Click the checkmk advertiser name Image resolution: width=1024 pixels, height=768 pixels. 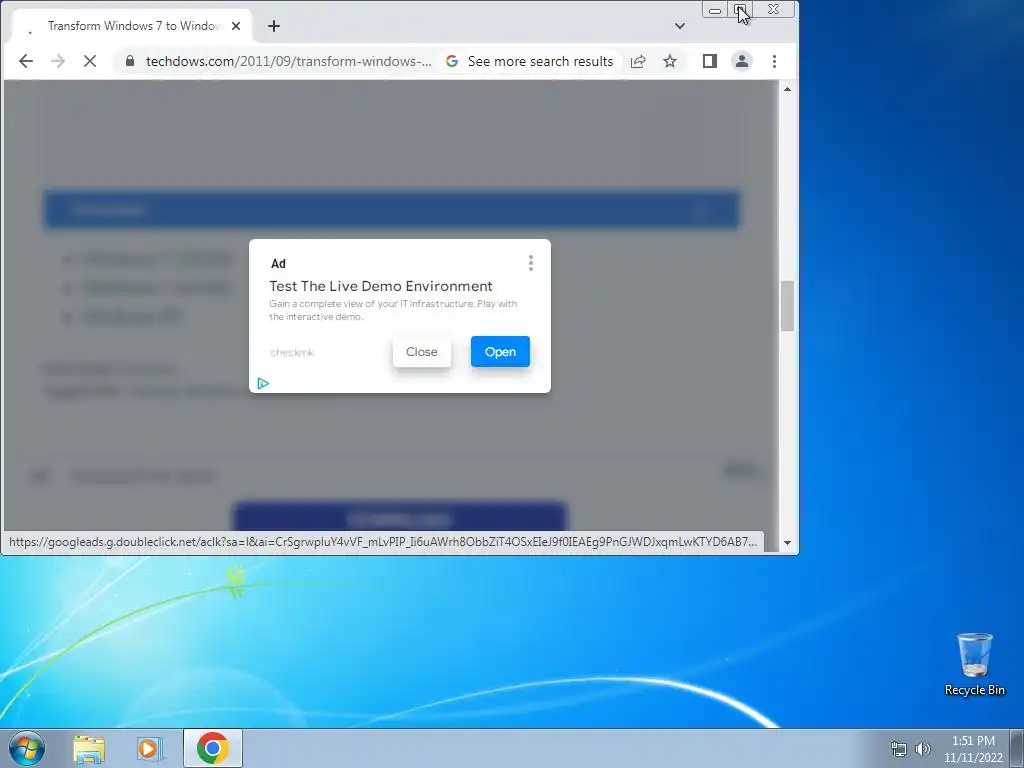[x=292, y=352]
